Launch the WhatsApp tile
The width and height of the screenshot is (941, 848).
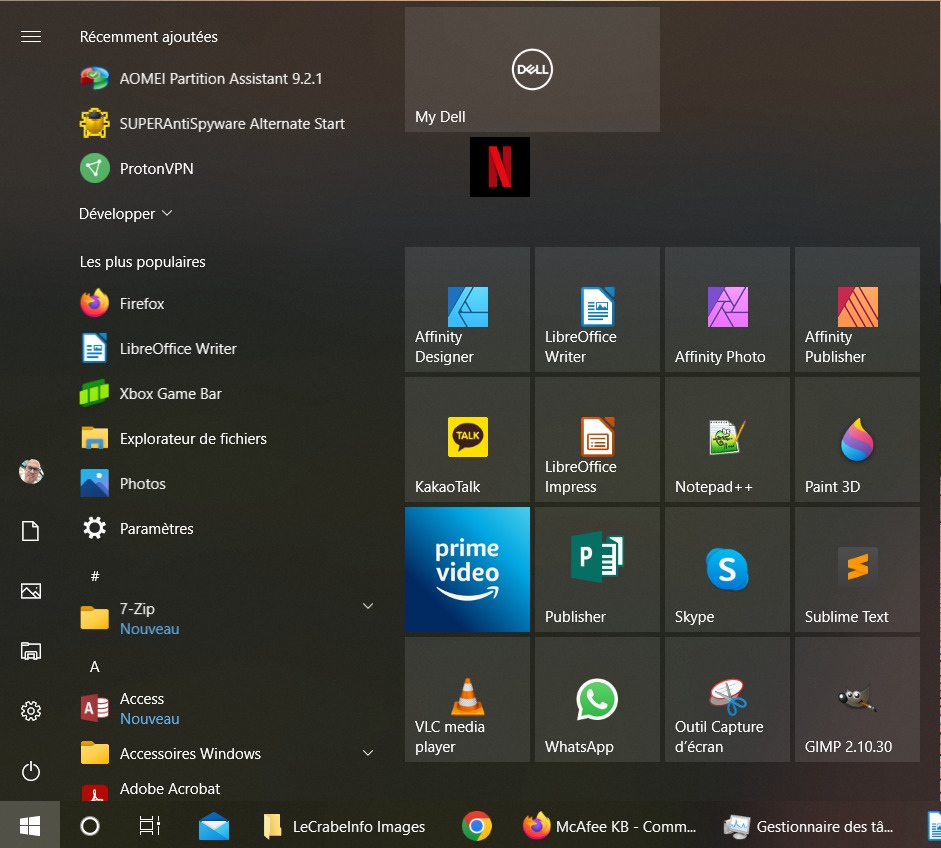pos(597,700)
